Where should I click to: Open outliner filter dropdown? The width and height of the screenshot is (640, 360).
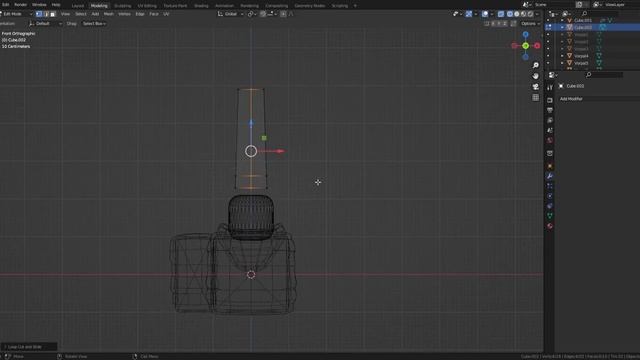567,14
